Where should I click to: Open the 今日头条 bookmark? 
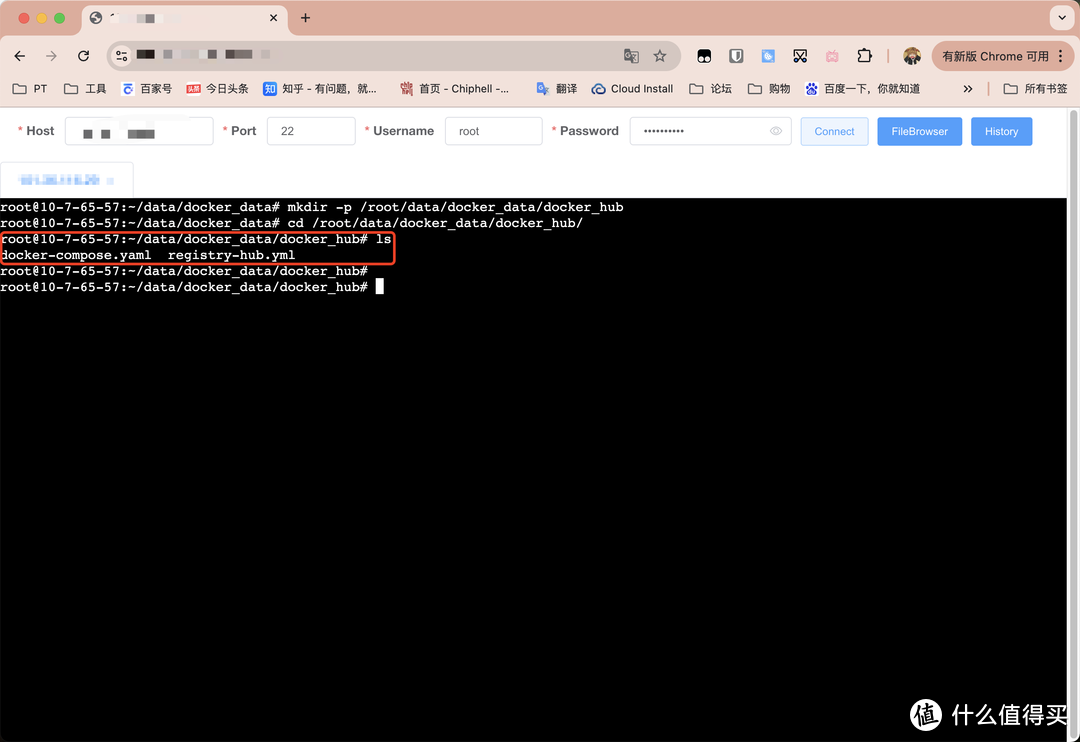(217, 89)
